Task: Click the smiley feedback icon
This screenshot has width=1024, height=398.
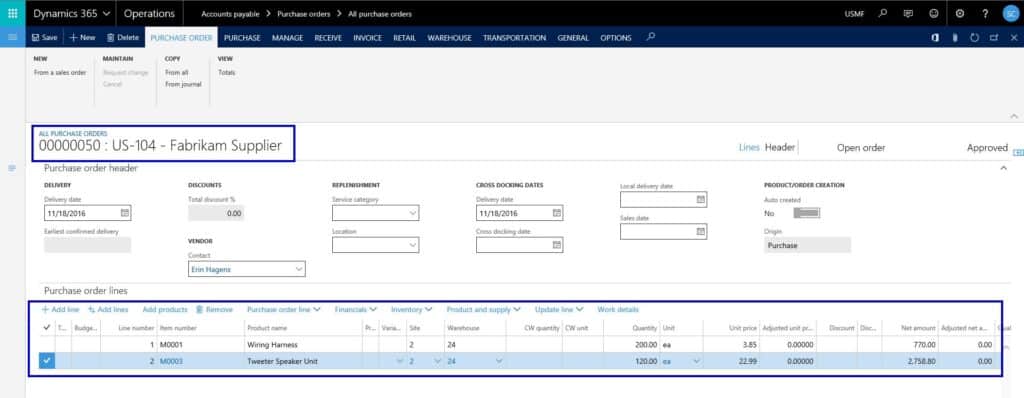Action: (x=934, y=13)
